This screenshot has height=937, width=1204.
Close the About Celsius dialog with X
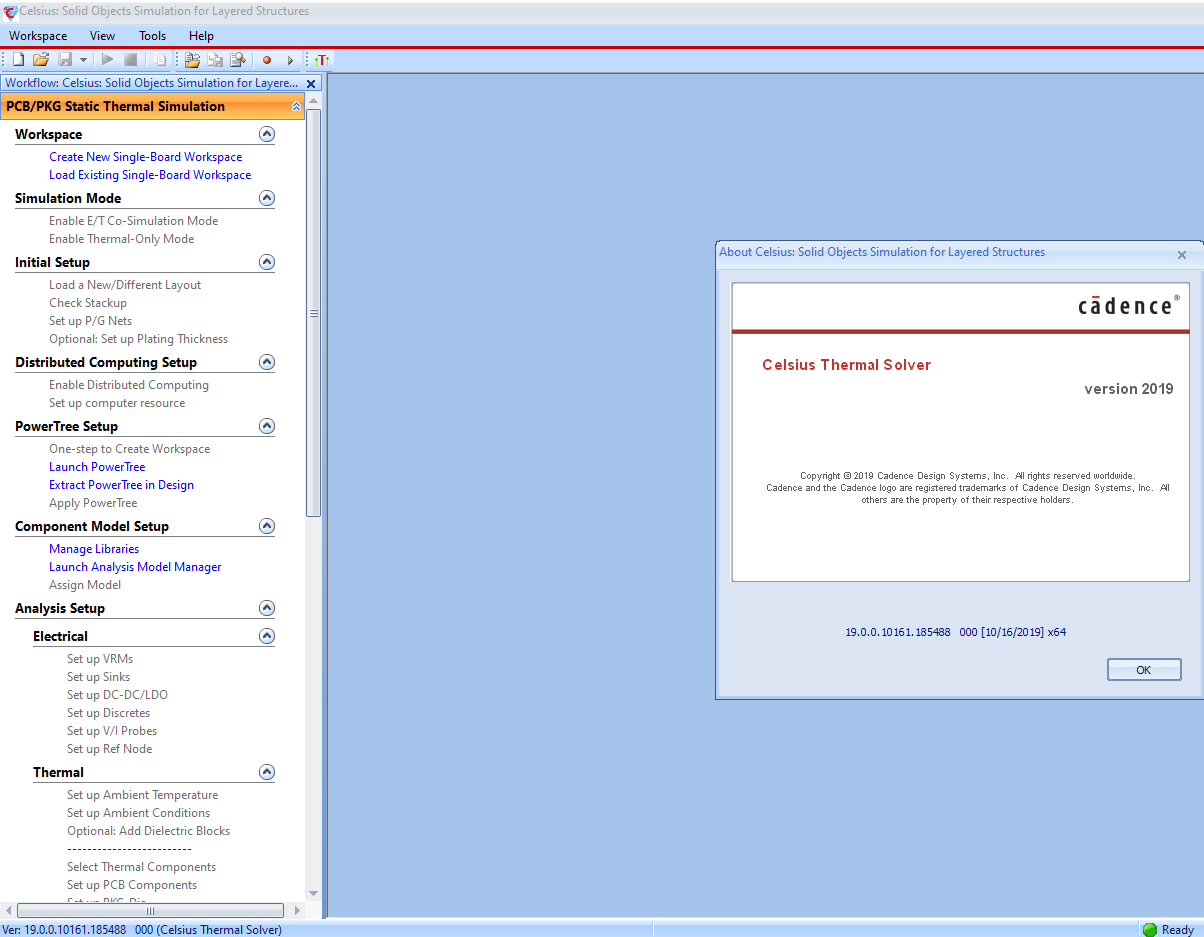tap(1181, 254)
